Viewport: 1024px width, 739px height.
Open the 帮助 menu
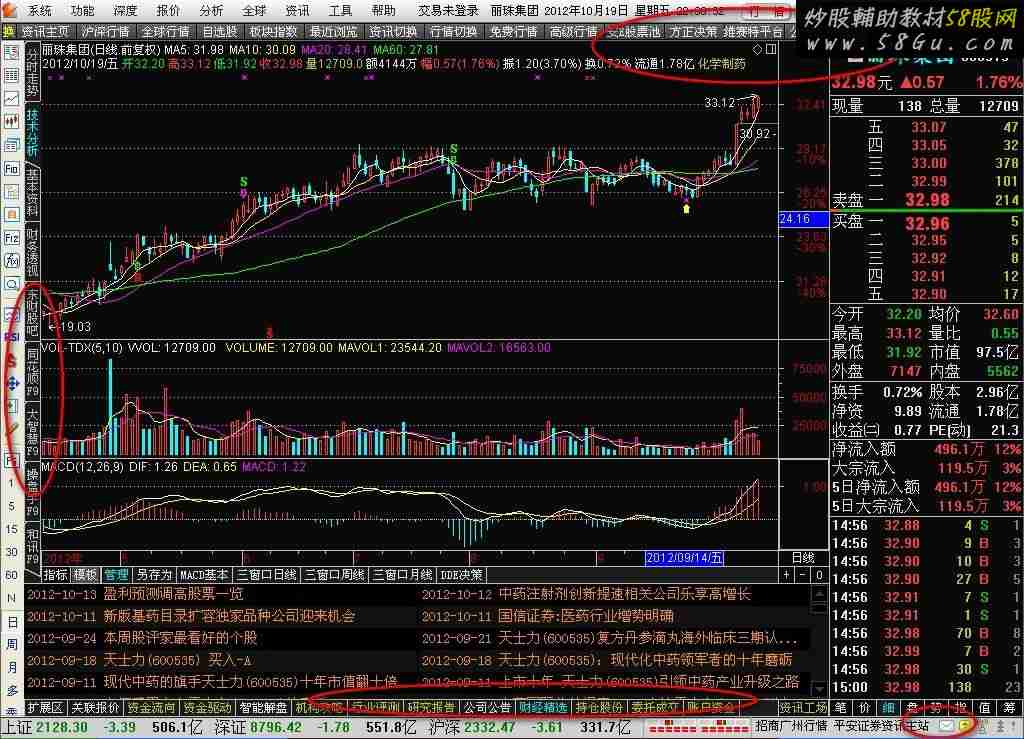point(383,10)
